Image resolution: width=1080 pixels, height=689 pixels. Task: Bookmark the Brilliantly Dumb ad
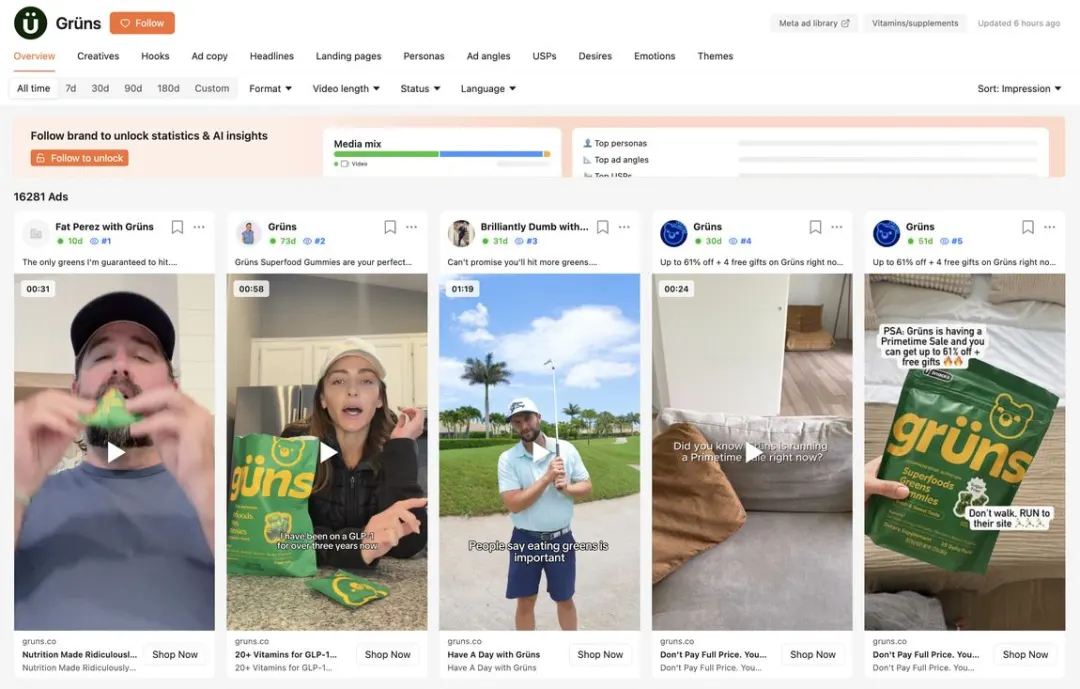pyautogui.click(x=603, y=227)
